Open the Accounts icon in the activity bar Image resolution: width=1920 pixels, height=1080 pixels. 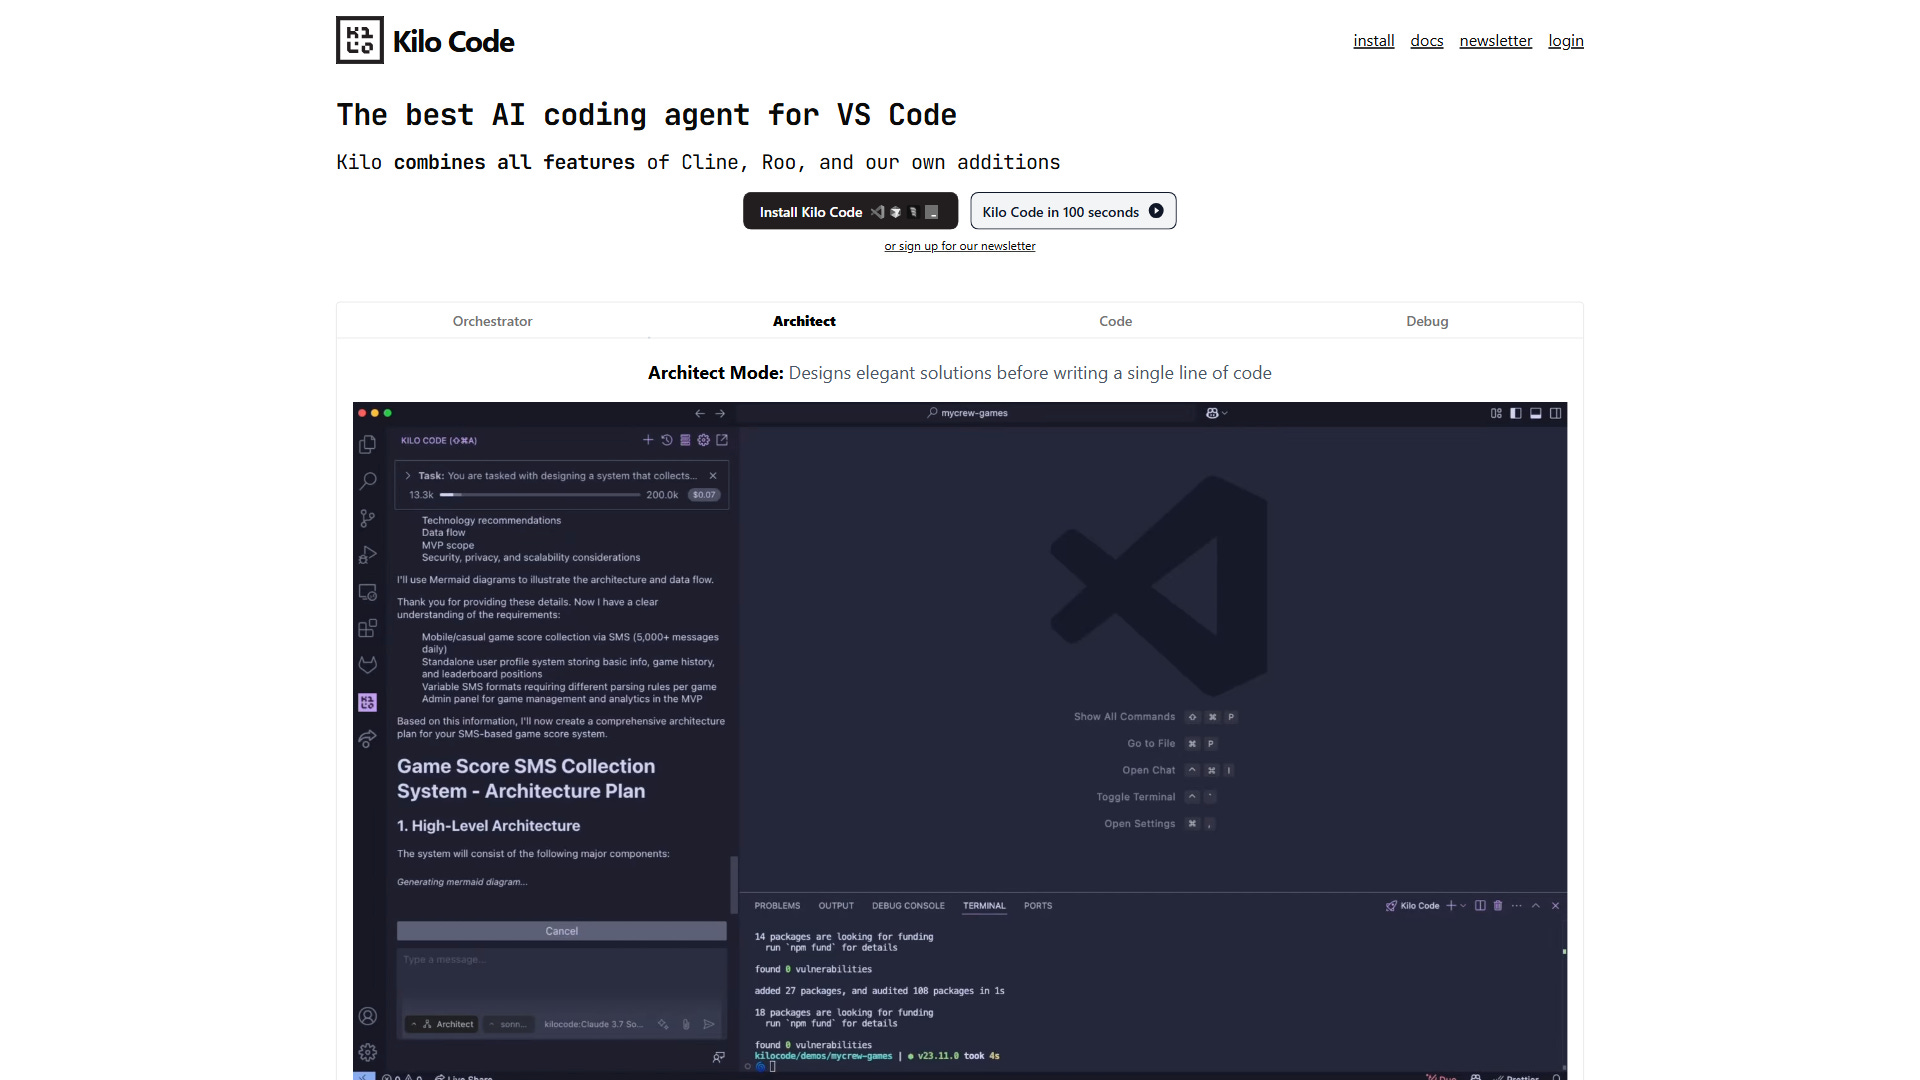[368, 1016]
